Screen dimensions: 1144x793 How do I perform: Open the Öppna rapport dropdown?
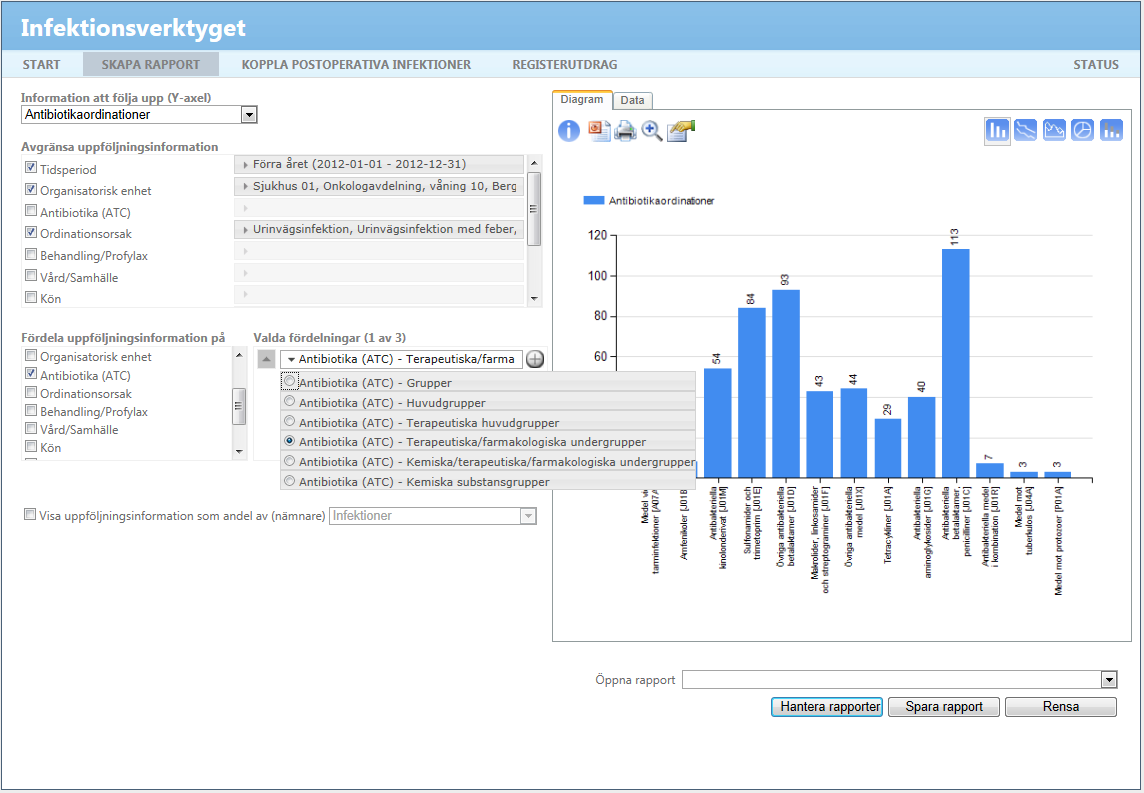click(x=1109, y=680)
